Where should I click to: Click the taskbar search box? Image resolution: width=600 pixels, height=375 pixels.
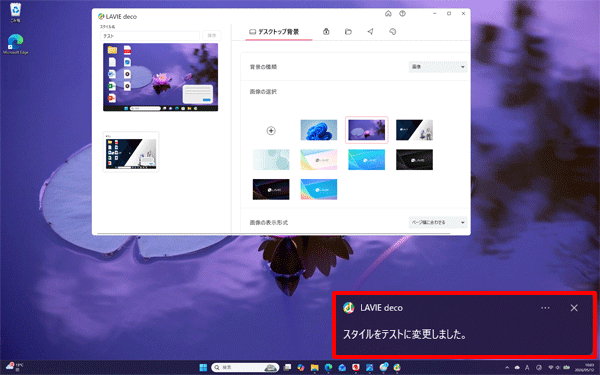click(245, 367)
